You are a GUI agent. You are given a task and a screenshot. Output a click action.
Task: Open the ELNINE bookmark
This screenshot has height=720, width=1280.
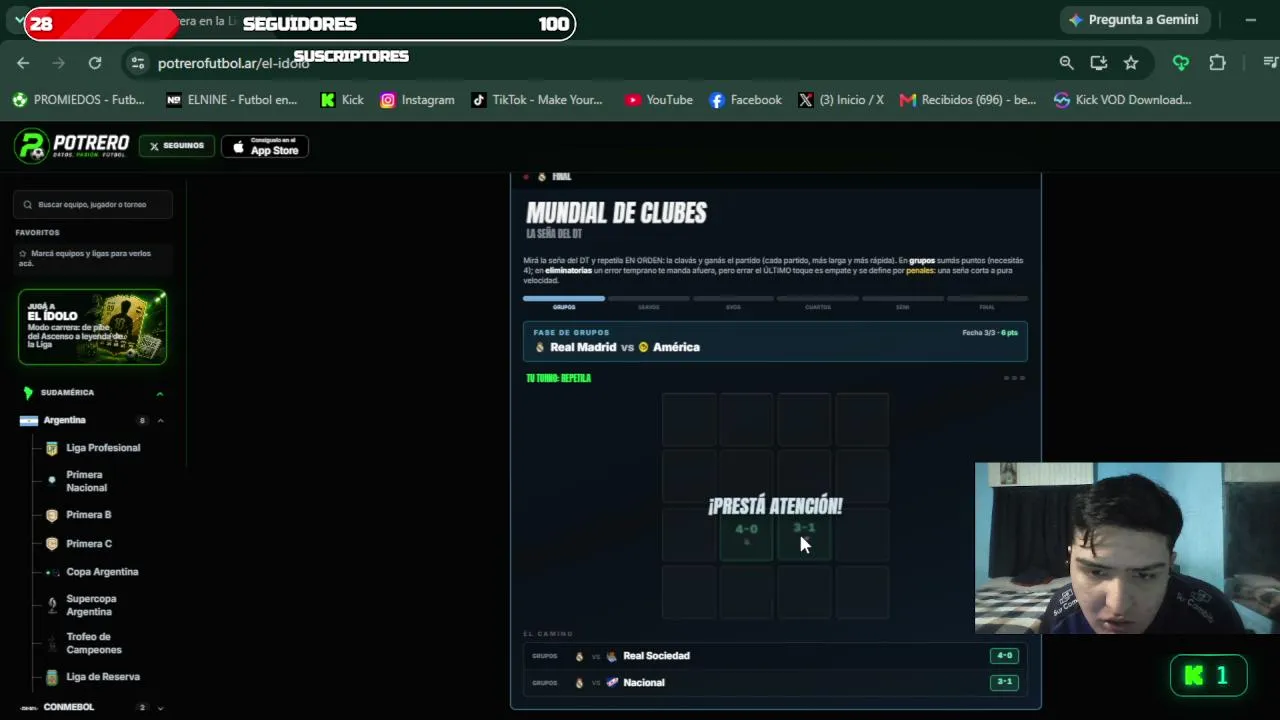coord(232,100)
